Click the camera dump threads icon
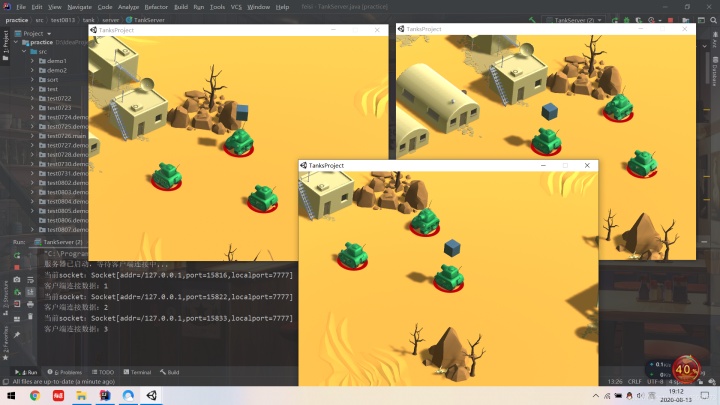Viewport: 720px width, 405px height. click(17, 280)
